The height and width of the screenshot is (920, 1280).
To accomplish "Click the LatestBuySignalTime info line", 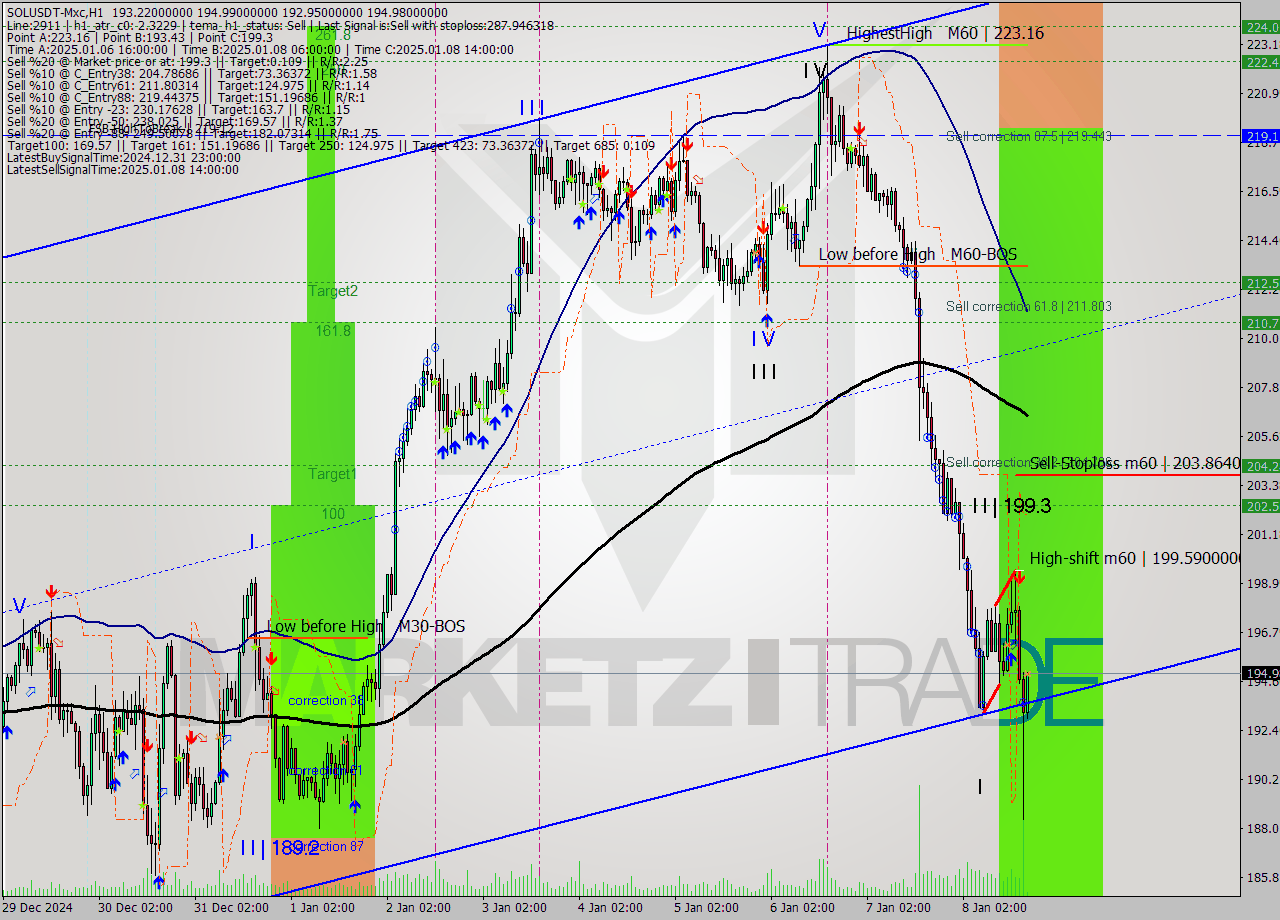I will coord(124,157).
